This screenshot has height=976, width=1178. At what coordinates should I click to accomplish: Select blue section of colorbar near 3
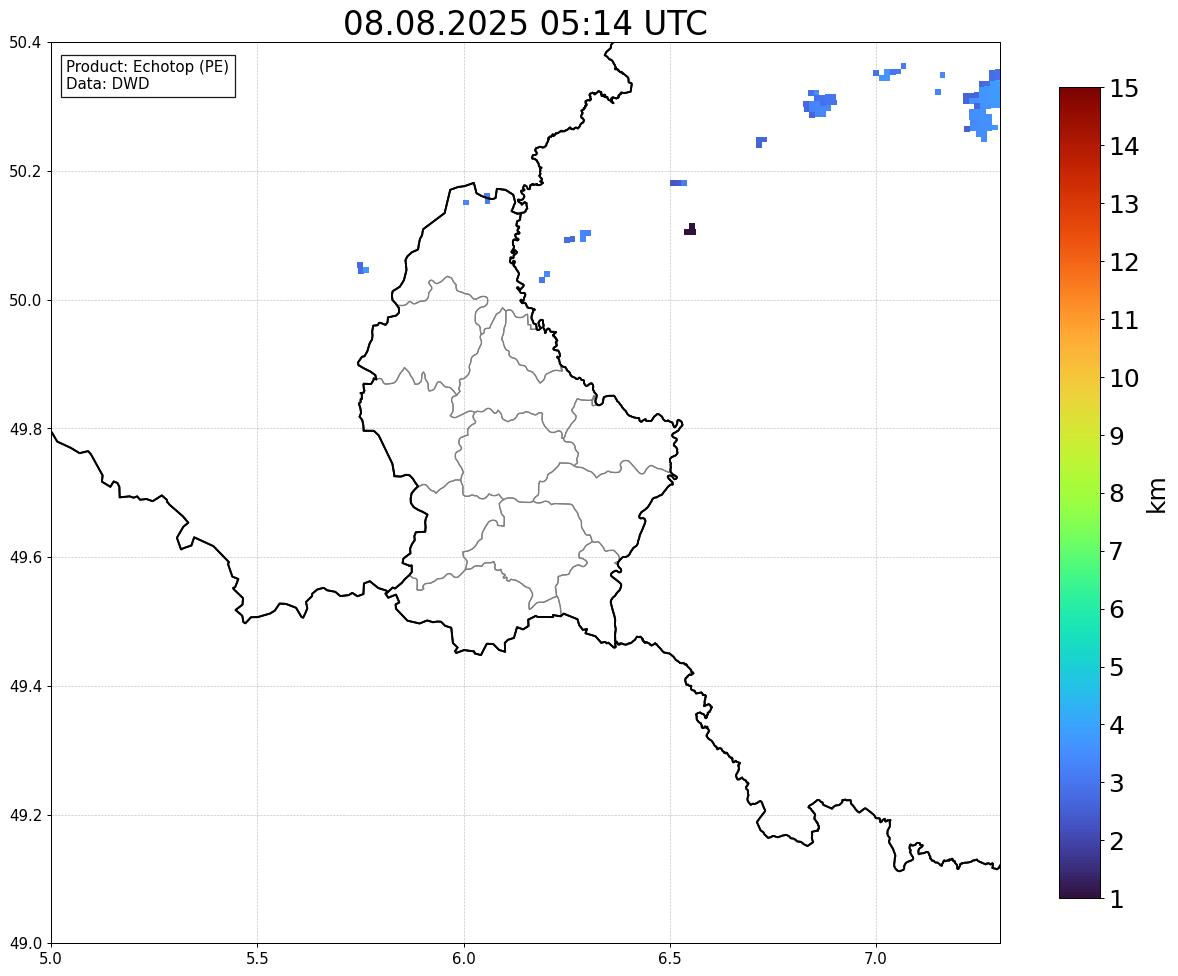coord(1080,783)
